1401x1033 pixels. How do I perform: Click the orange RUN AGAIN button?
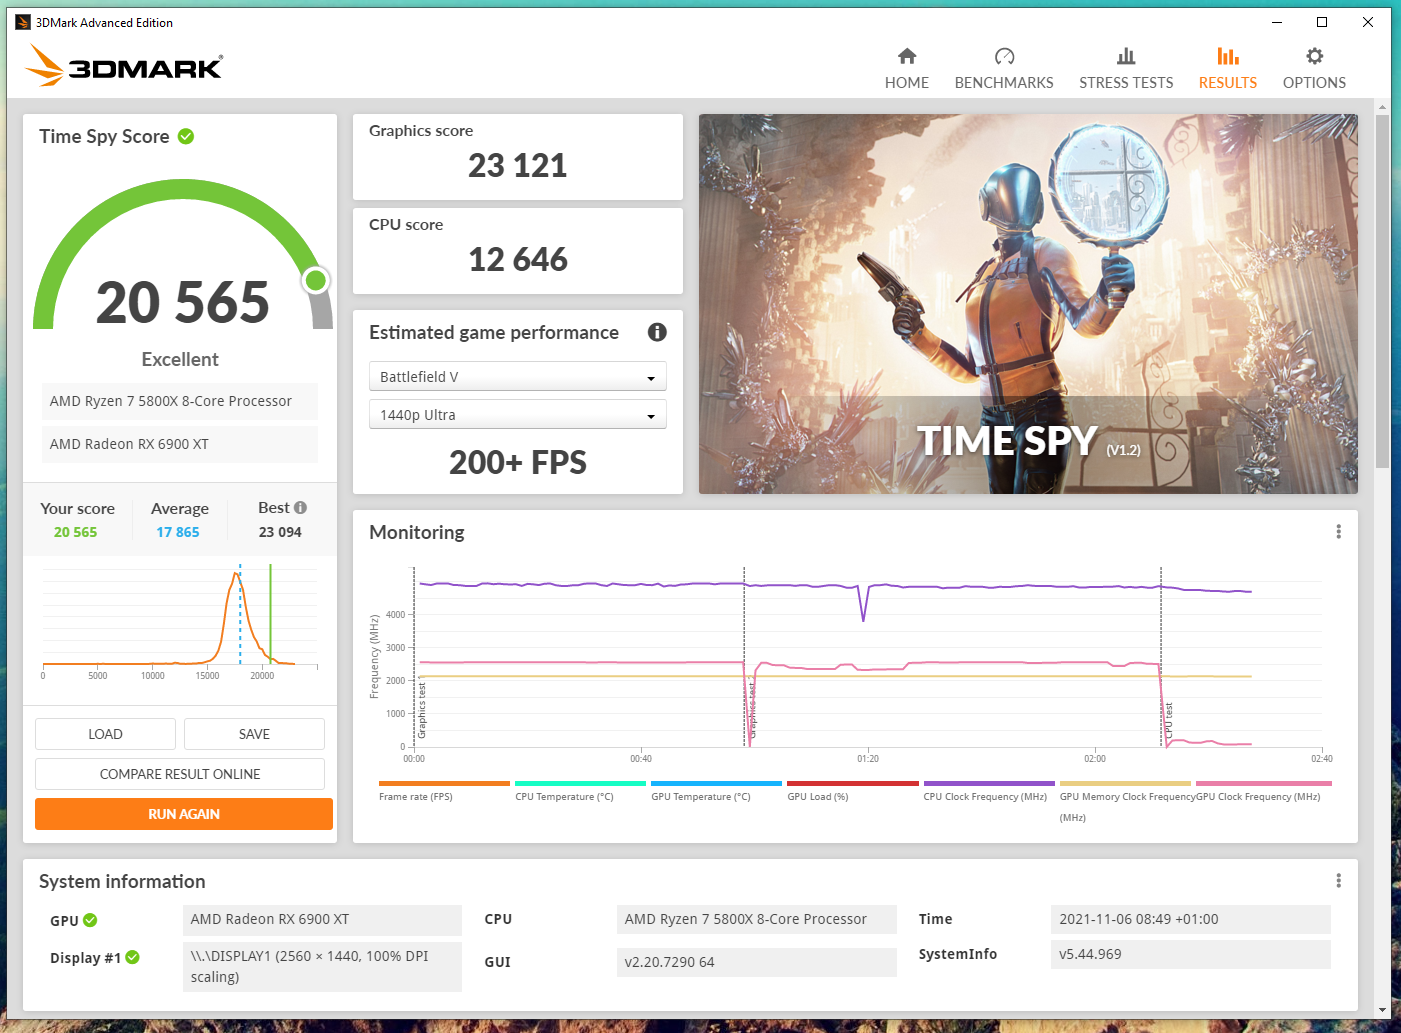(x=184, y=814)
